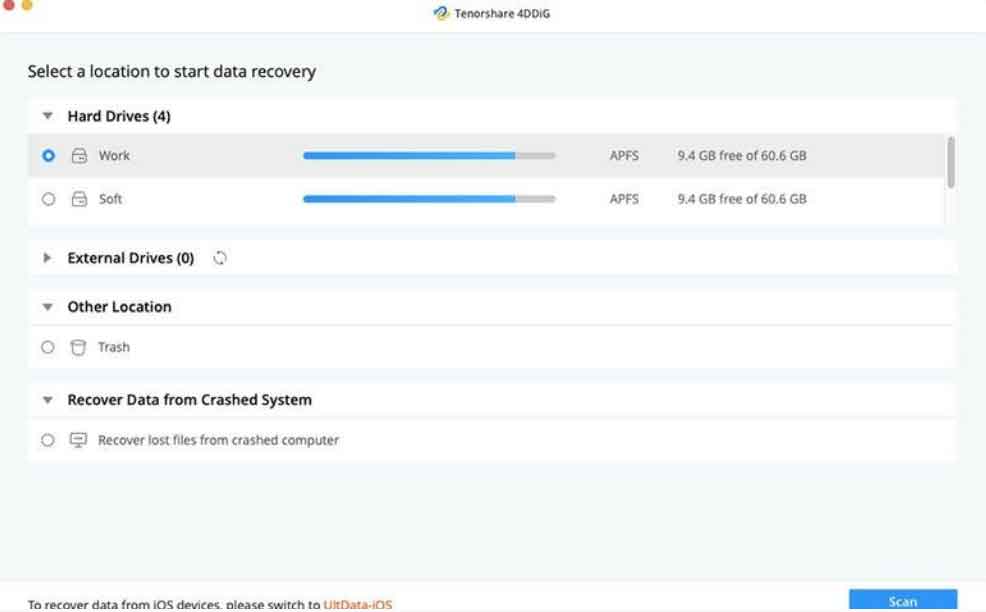
Task: Click the Soft hard drive icon
Action: pyautogui.click(x=79, y=199)
